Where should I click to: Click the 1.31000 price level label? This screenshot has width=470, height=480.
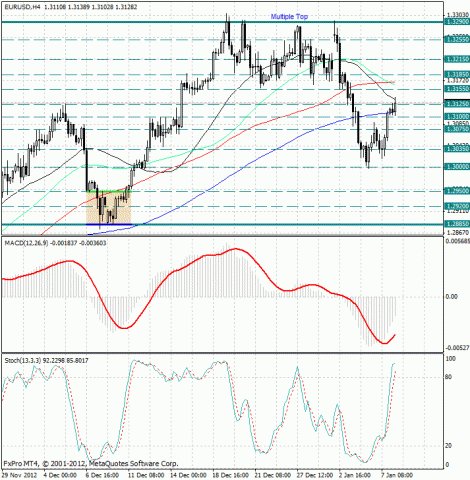[x=457, y=117]
